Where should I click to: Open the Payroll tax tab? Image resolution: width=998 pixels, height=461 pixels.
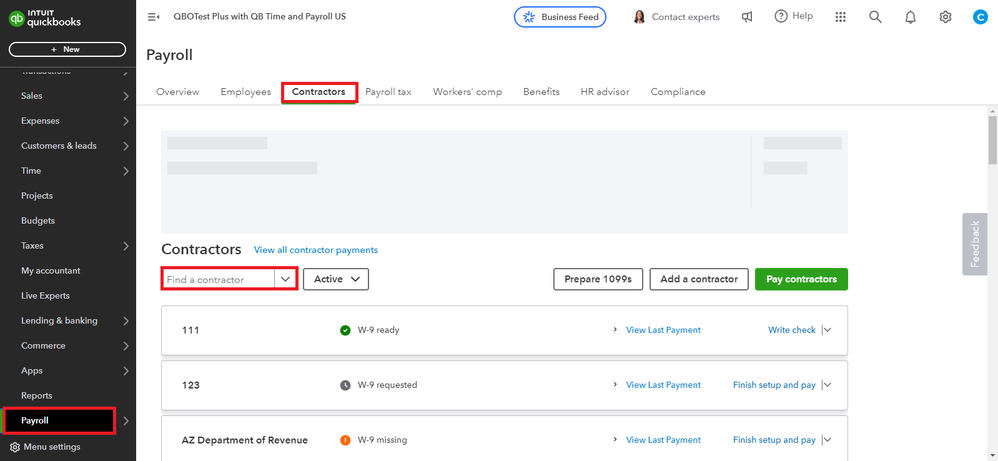coord(388,92)
